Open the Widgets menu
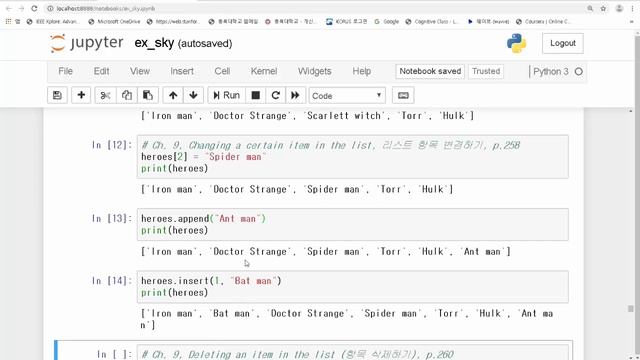 315,71
